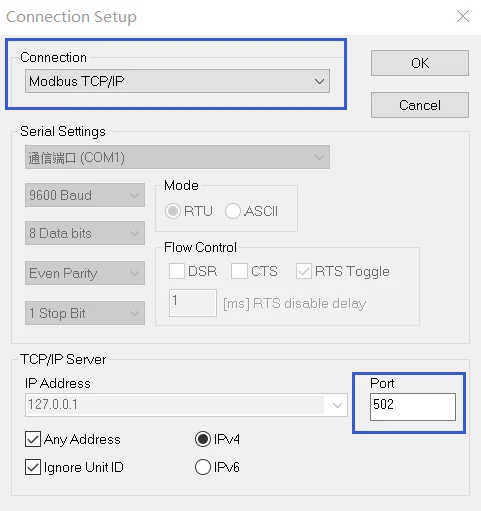Toggle the CTS flow control checkbox
481x511 pixels.
[239, 271]
